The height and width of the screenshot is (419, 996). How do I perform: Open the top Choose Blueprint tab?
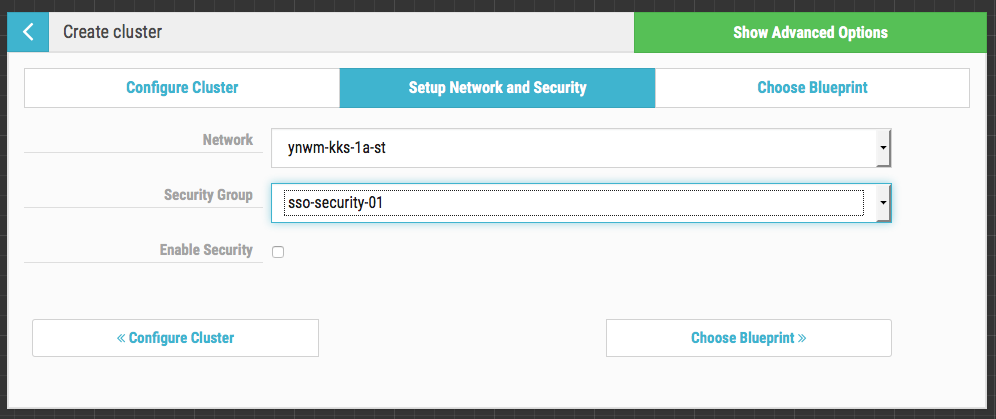812,88
